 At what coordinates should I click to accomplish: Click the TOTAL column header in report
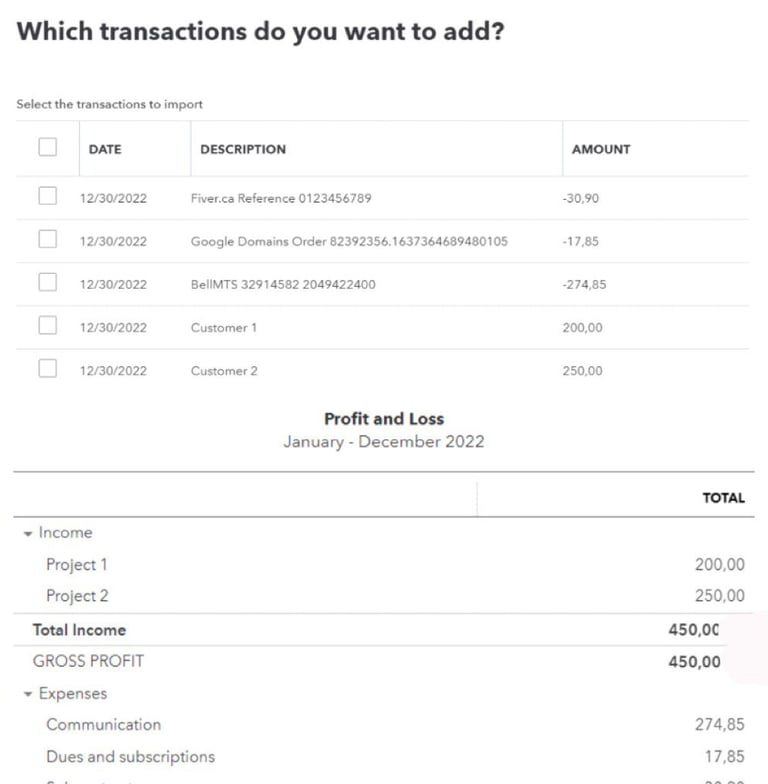point(723,498)
